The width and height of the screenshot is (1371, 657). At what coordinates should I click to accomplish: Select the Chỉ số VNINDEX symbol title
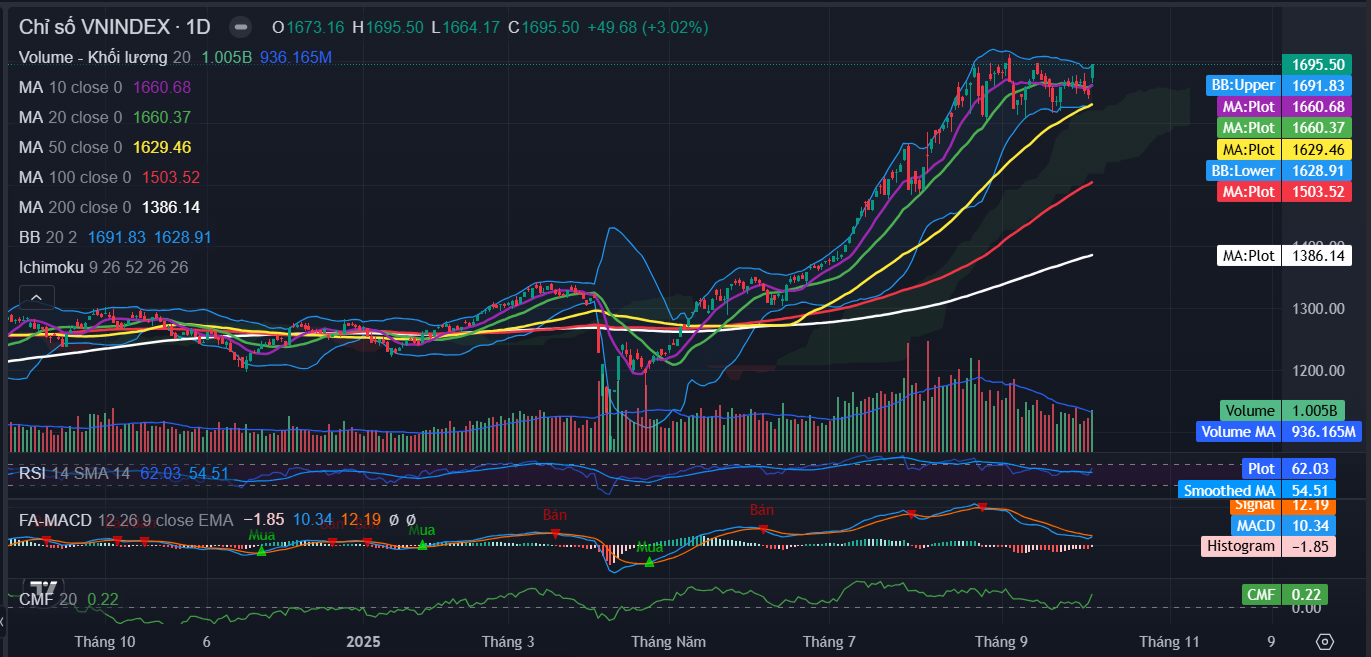pyautogui.click(x=108, y=27)
